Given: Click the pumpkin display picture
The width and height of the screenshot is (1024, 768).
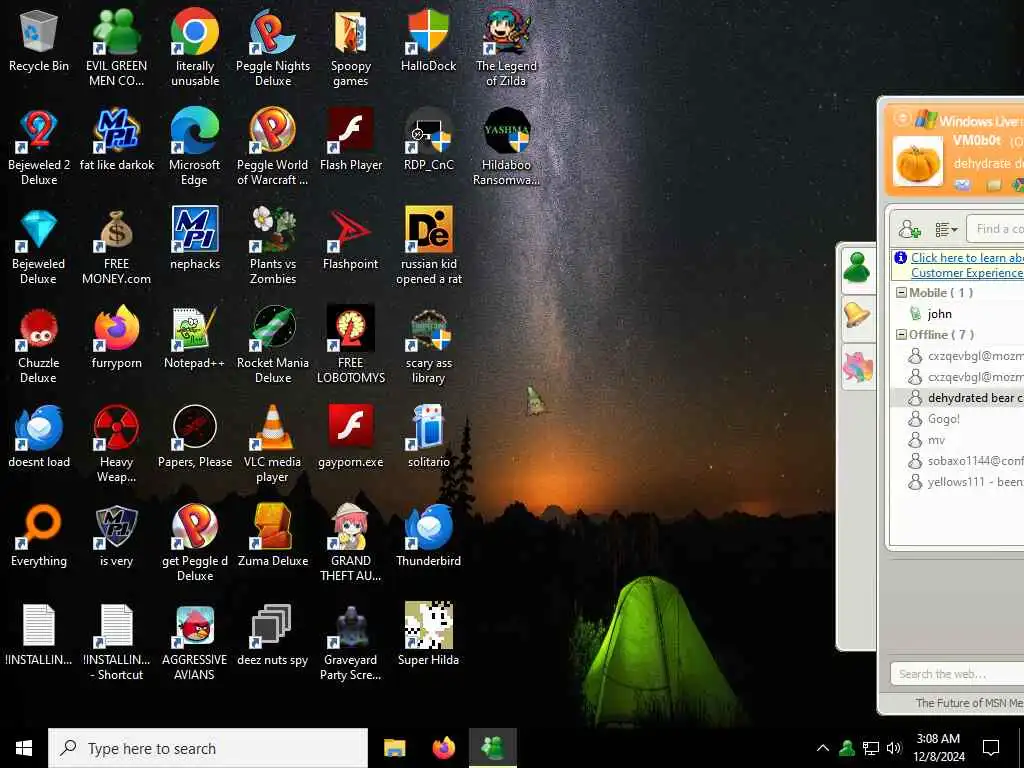Looking at the screenshot, I should pyautogui.click(x=918, y=162).
